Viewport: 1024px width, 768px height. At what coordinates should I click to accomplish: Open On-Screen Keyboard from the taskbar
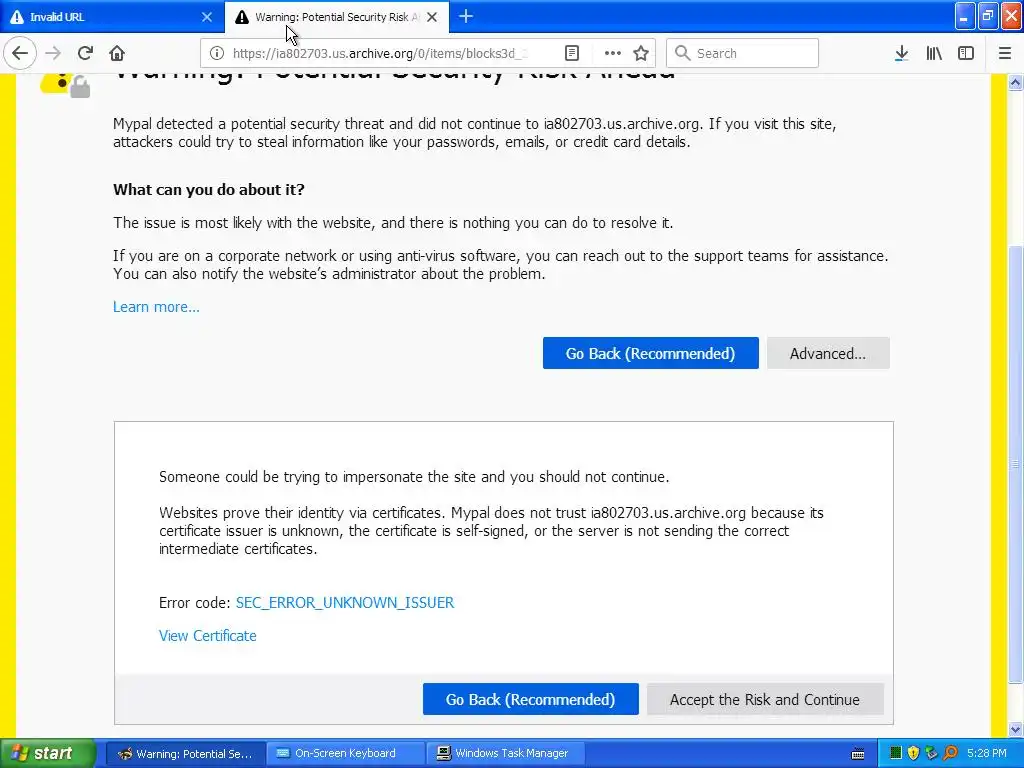click(345, 754)
